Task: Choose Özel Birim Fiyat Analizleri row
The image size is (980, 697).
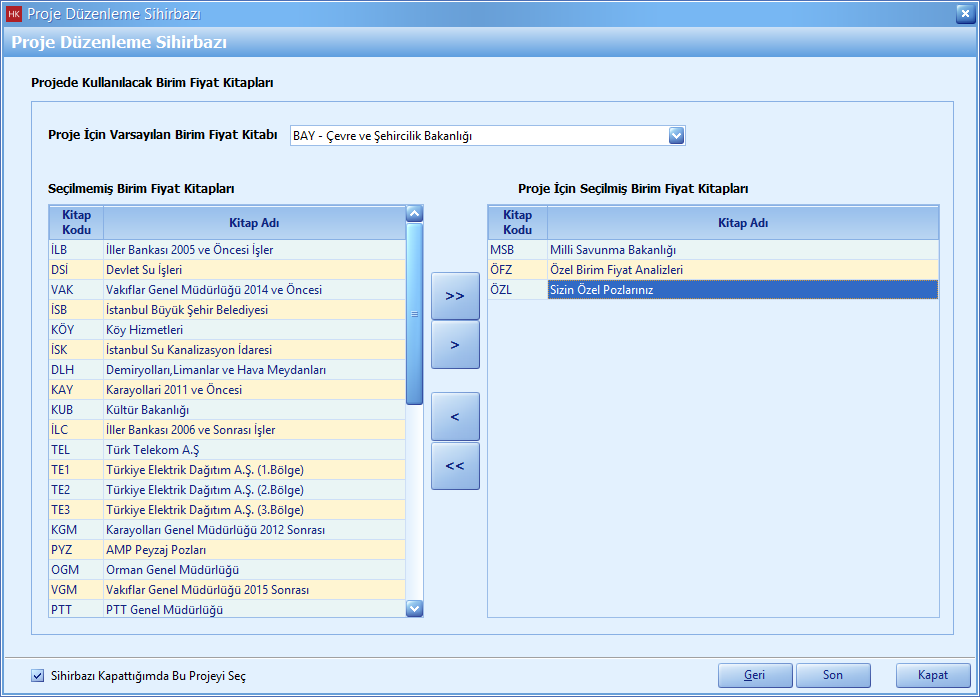Action: point(616,270)
